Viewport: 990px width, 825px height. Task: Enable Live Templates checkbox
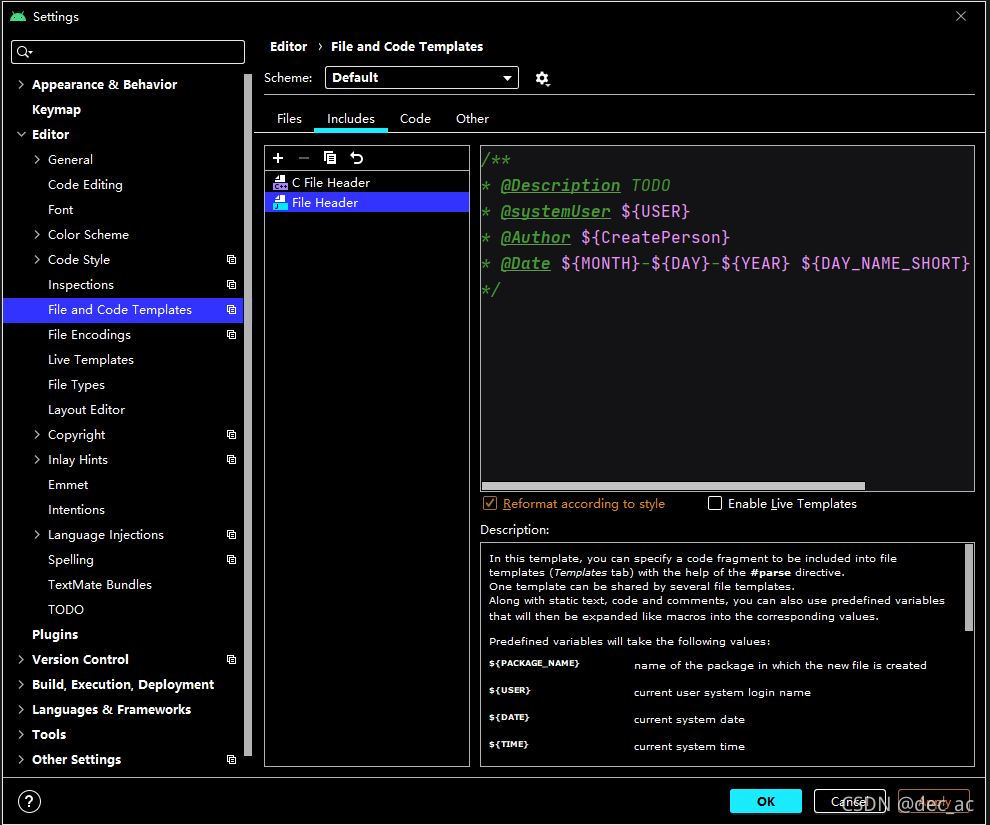click(714, 503)
